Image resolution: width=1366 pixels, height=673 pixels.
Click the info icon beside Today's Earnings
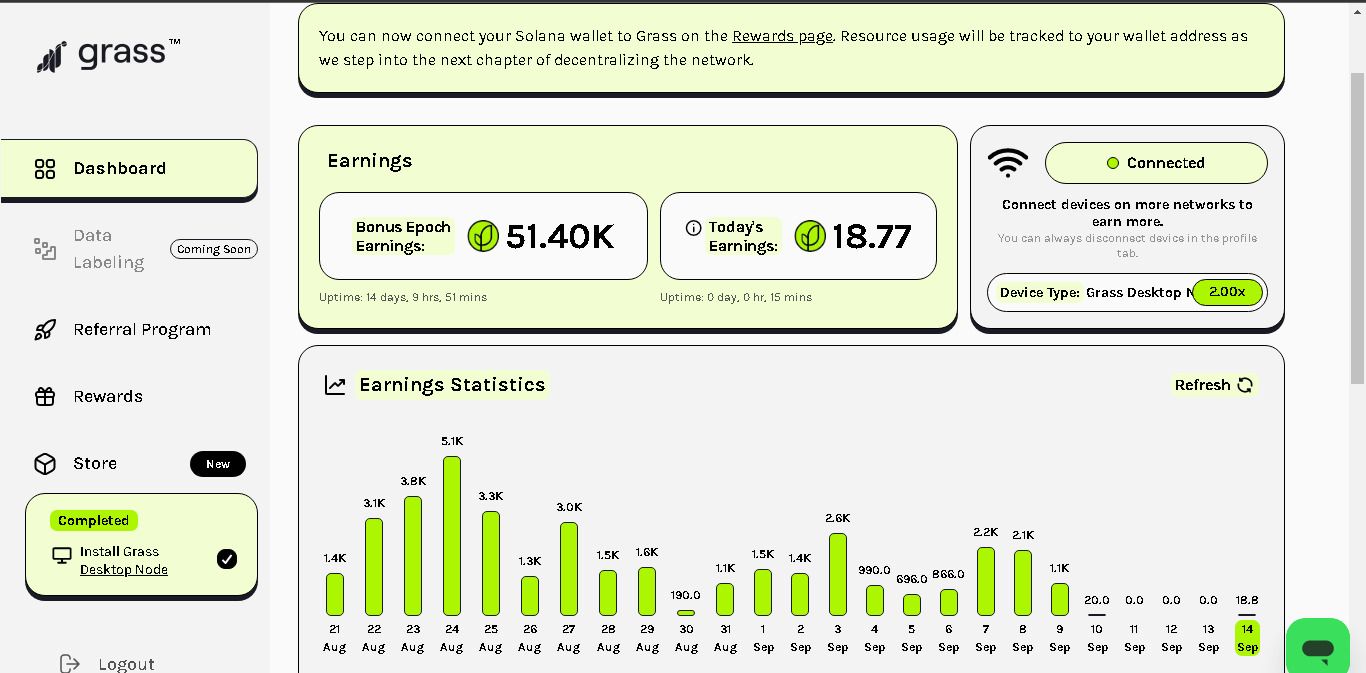click(693, 228)
